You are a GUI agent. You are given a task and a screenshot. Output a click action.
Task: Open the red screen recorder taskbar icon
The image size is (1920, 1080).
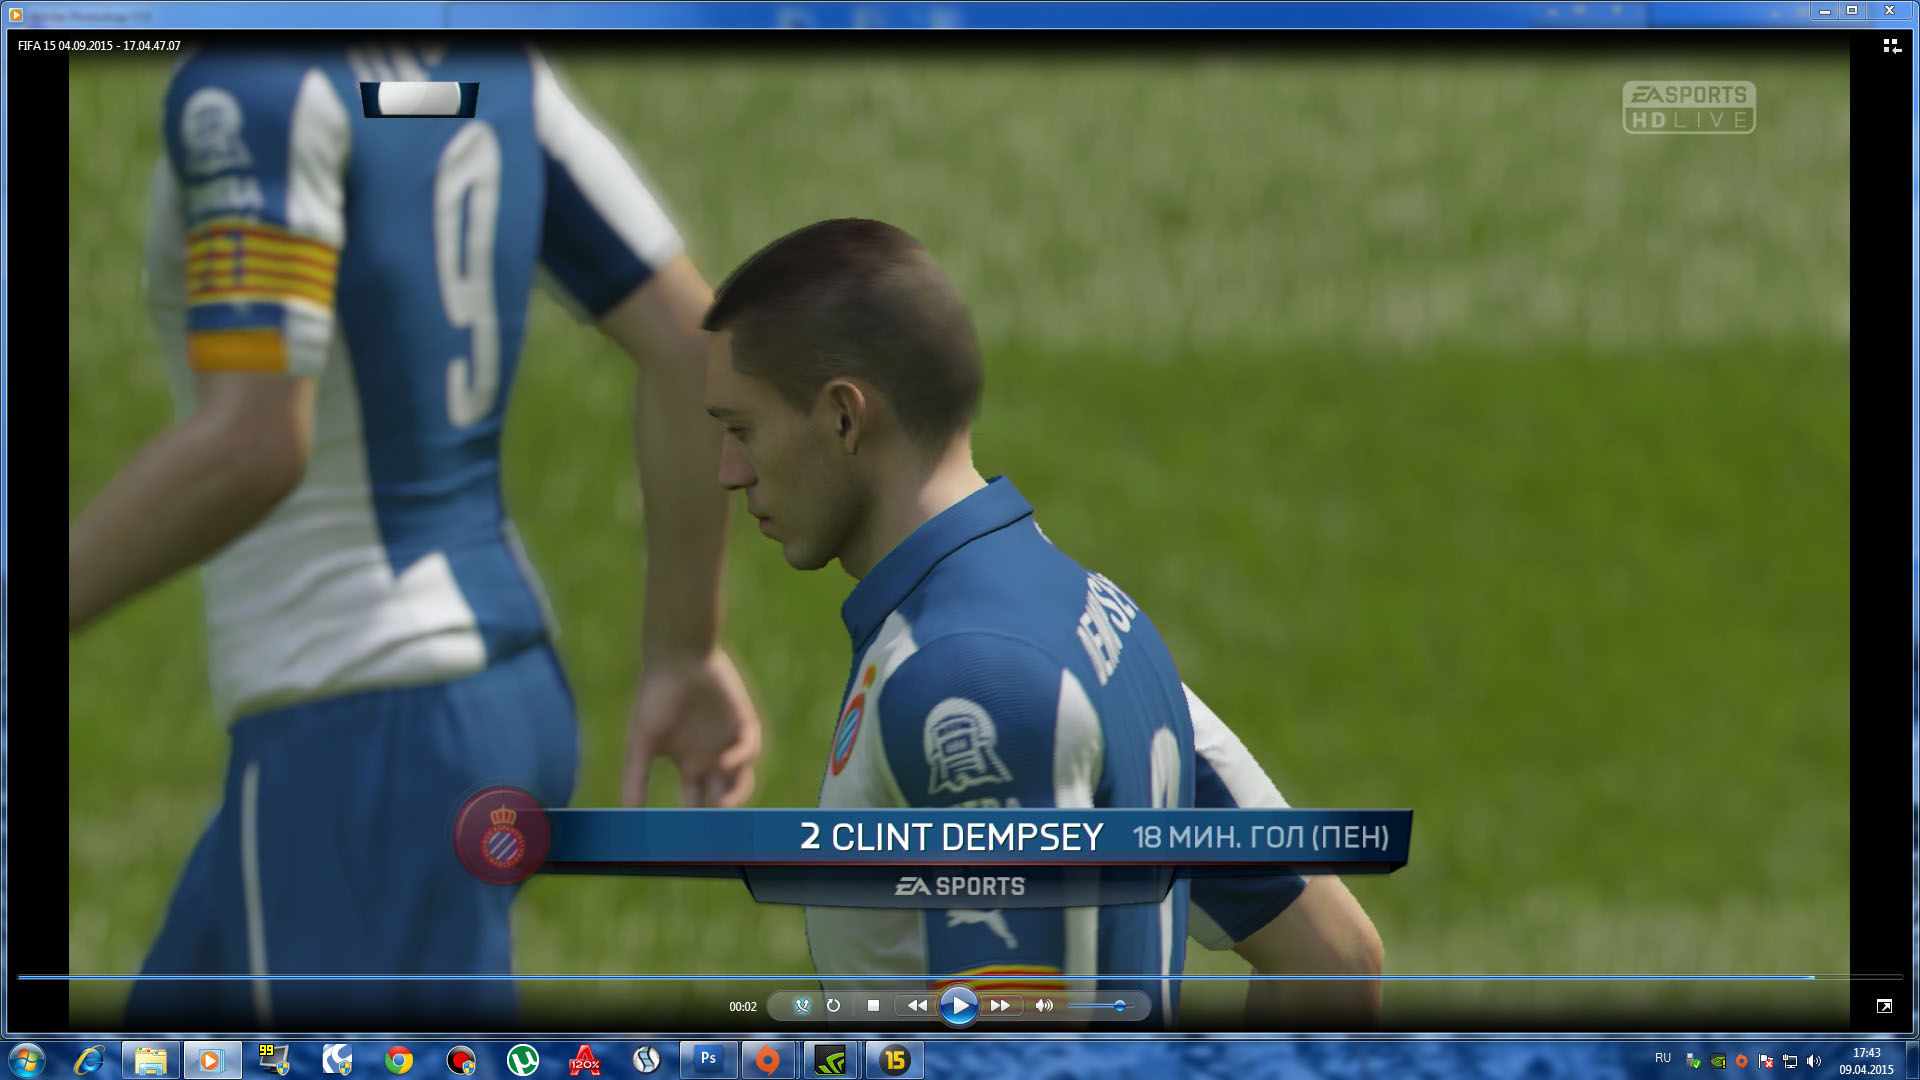point(461,1060)
